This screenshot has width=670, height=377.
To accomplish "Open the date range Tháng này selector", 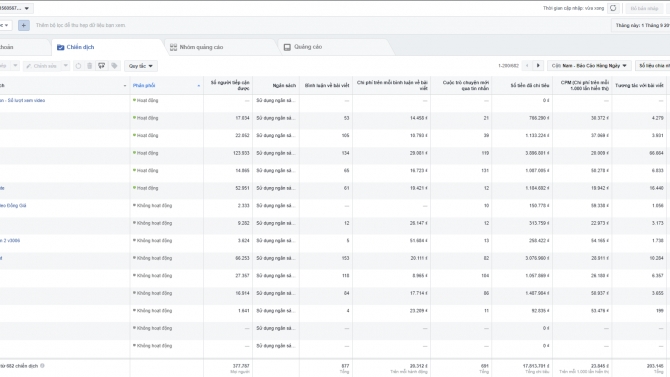I will [641, 25].
